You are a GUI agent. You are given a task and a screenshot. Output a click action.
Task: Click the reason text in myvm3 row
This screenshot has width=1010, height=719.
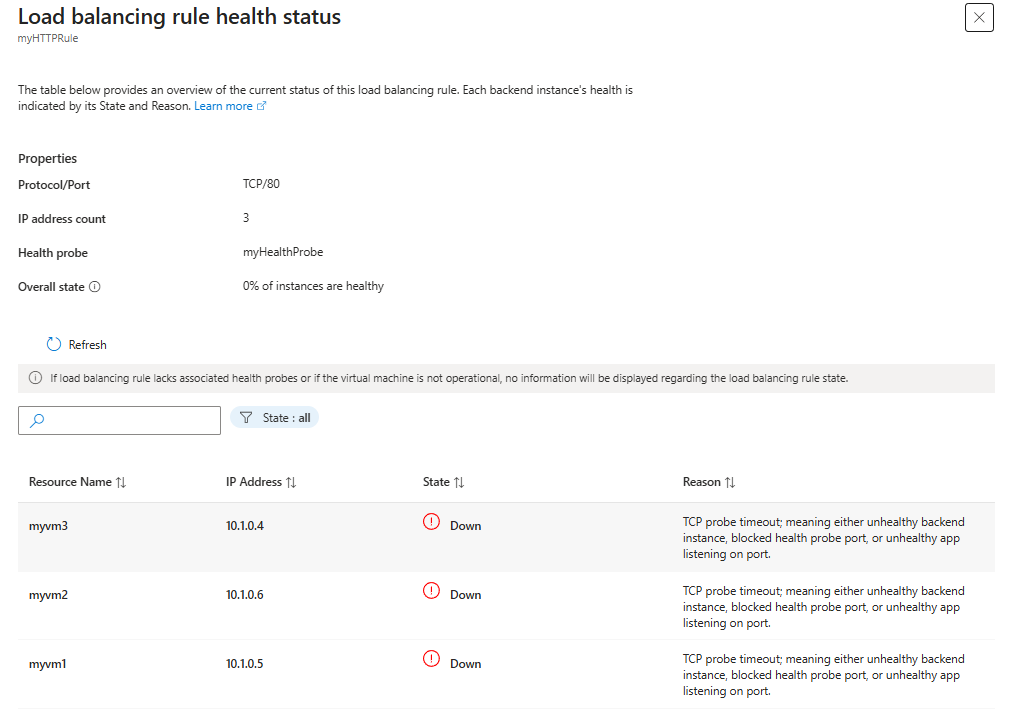pos(824,538)
